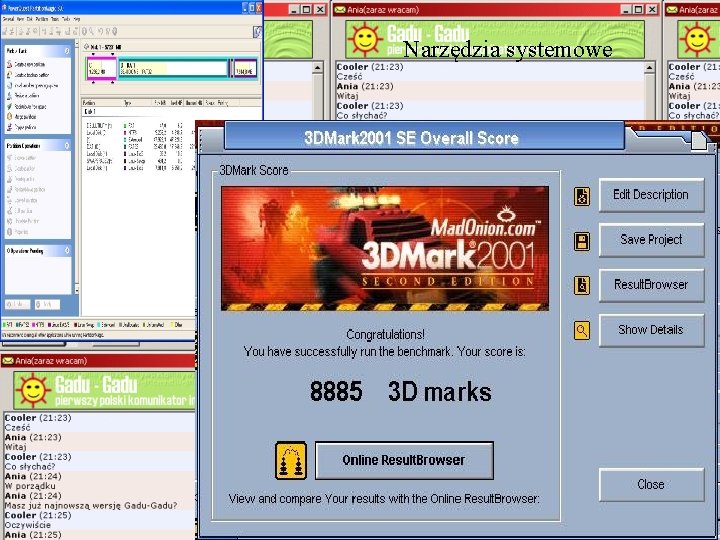Click the MadOnion 3DMark2001 banner image
Viewport: 720px width, 540px height.
(385, 248)
